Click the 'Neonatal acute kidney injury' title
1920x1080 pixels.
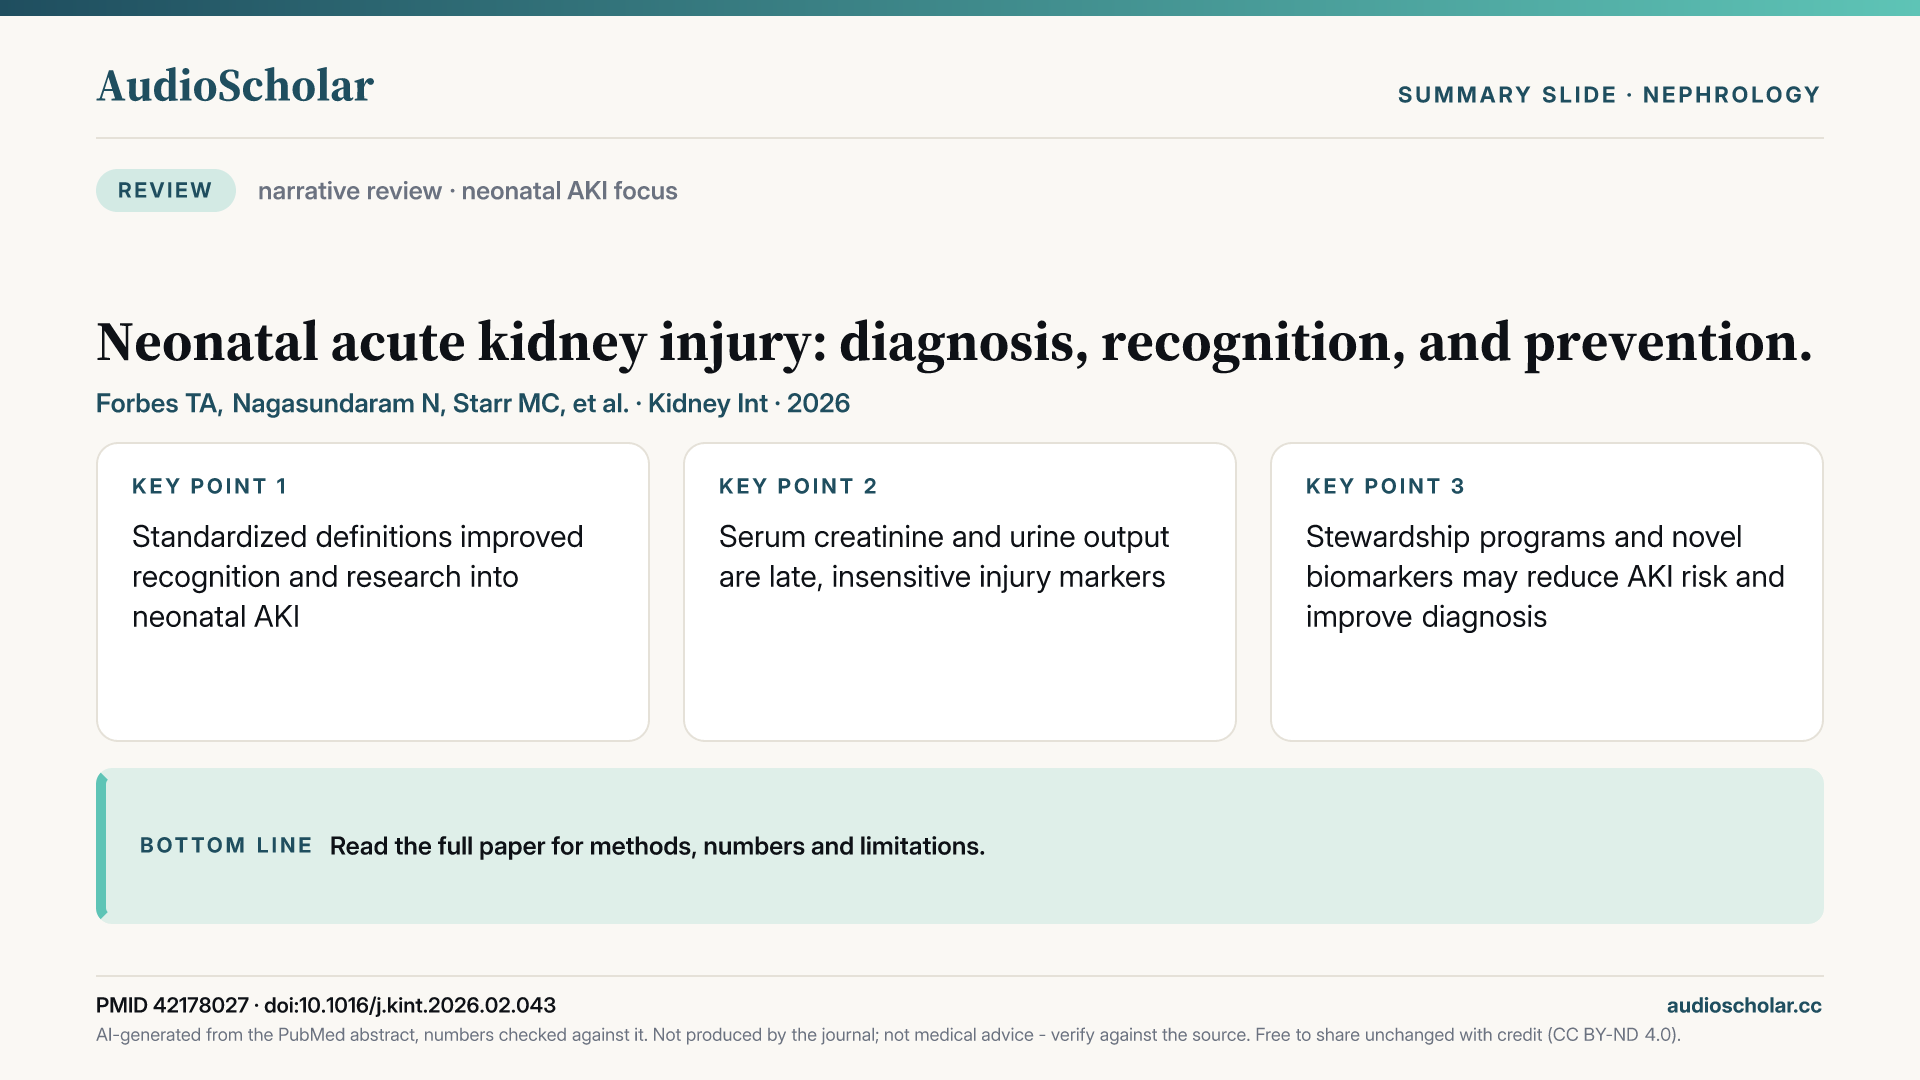954,342
